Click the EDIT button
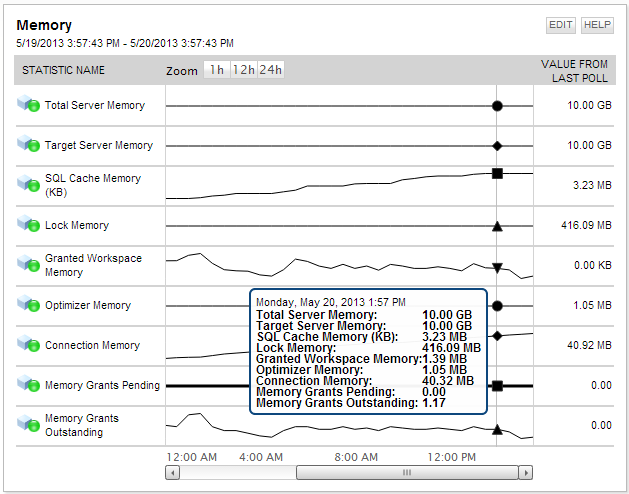Image resolution: width=629 pixels, height=494 pixels. (560, 25)
